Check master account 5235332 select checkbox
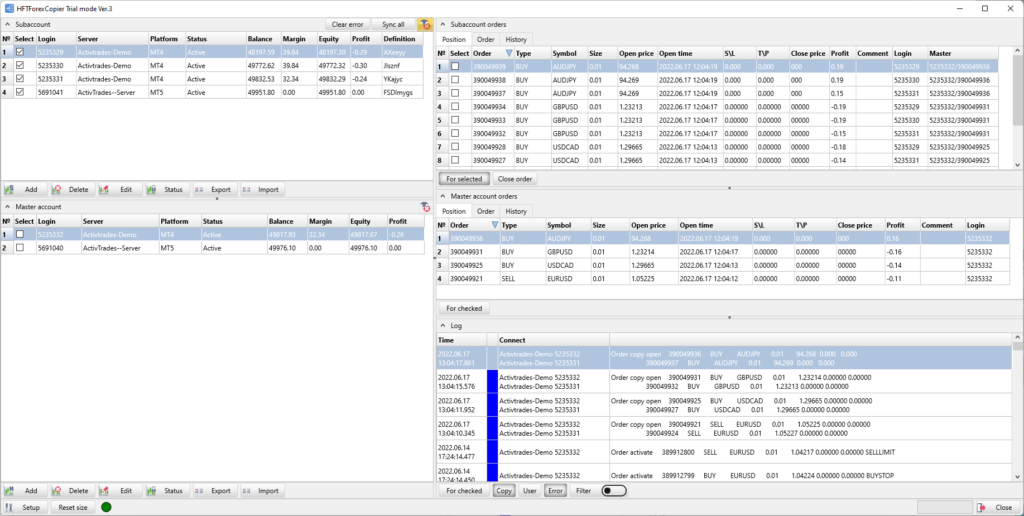 coord(20,234)
